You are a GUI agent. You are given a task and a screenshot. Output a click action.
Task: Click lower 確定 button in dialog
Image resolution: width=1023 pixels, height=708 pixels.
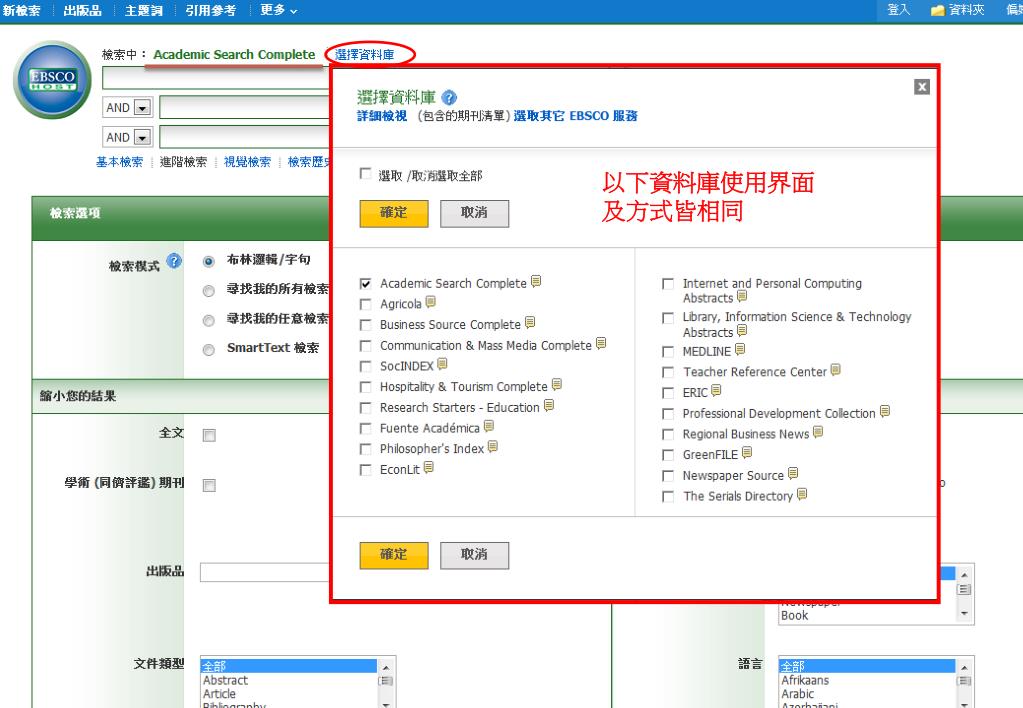(394, 555)
